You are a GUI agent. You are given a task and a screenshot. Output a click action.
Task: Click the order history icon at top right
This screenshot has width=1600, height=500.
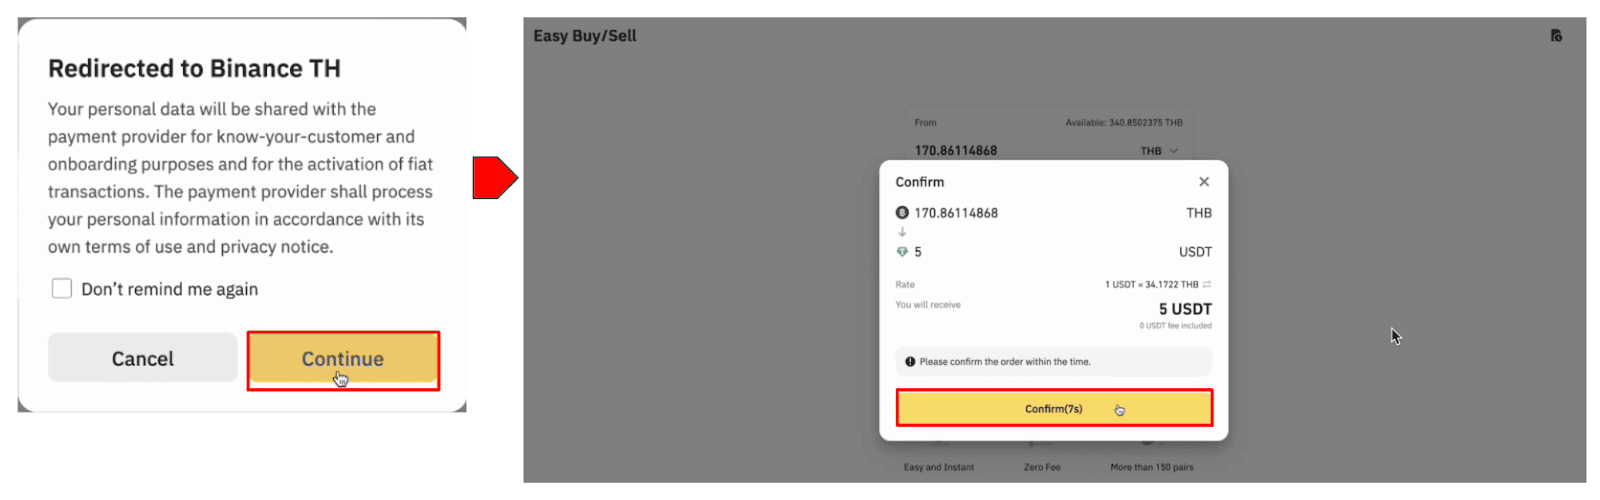click(x=1556, y=36)
